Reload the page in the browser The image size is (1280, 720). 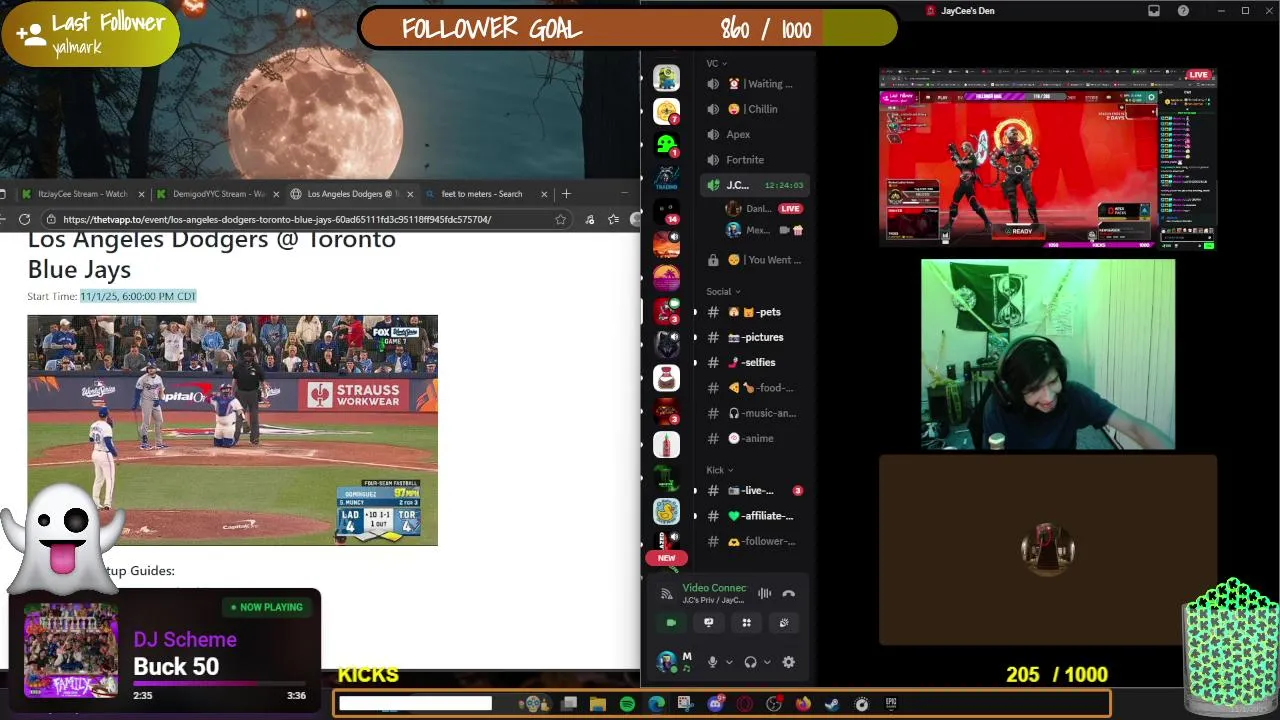click(x=24, y=219)
